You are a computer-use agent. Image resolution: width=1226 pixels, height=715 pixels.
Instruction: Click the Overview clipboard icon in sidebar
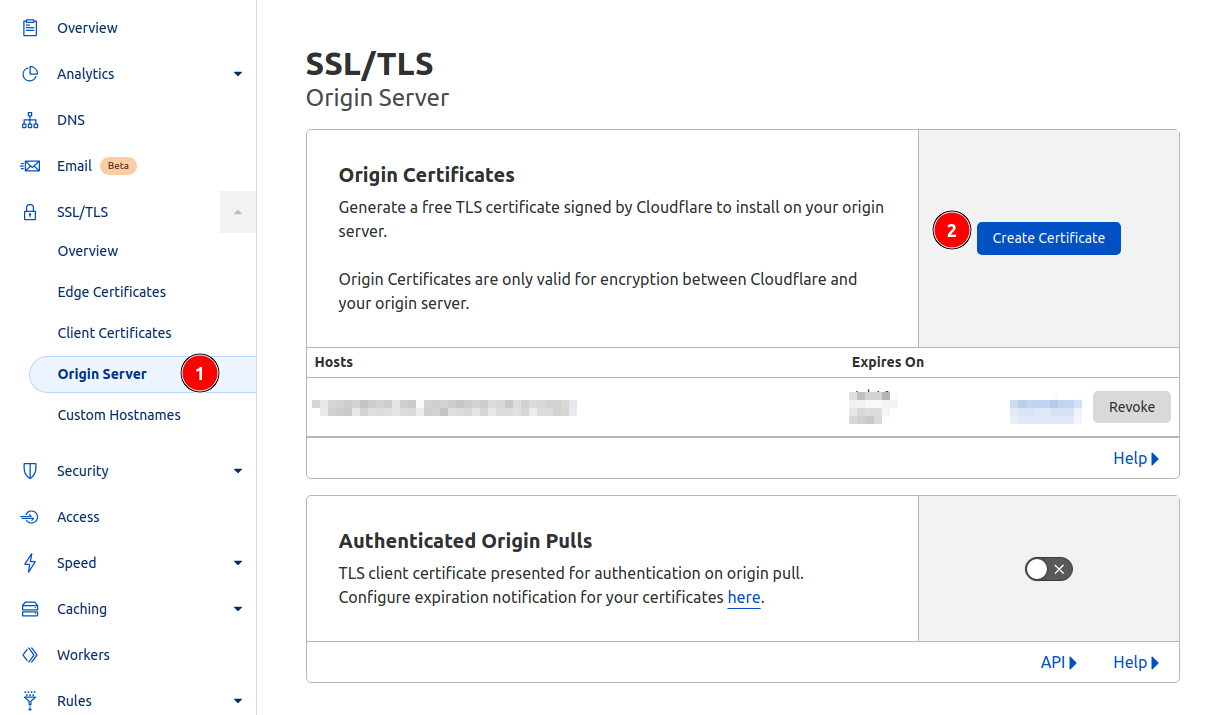[x=30, y=28]
